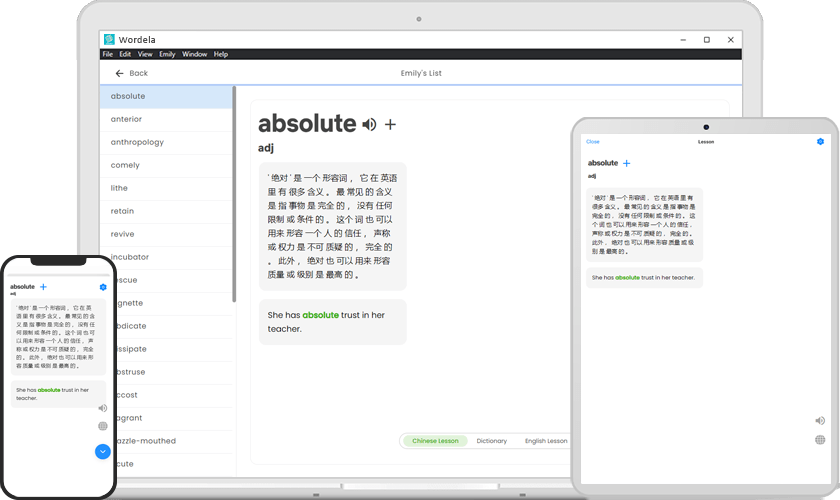The image size is (840, 500).
Task: Tap the phone globe icon
Action: click(103, 426)
